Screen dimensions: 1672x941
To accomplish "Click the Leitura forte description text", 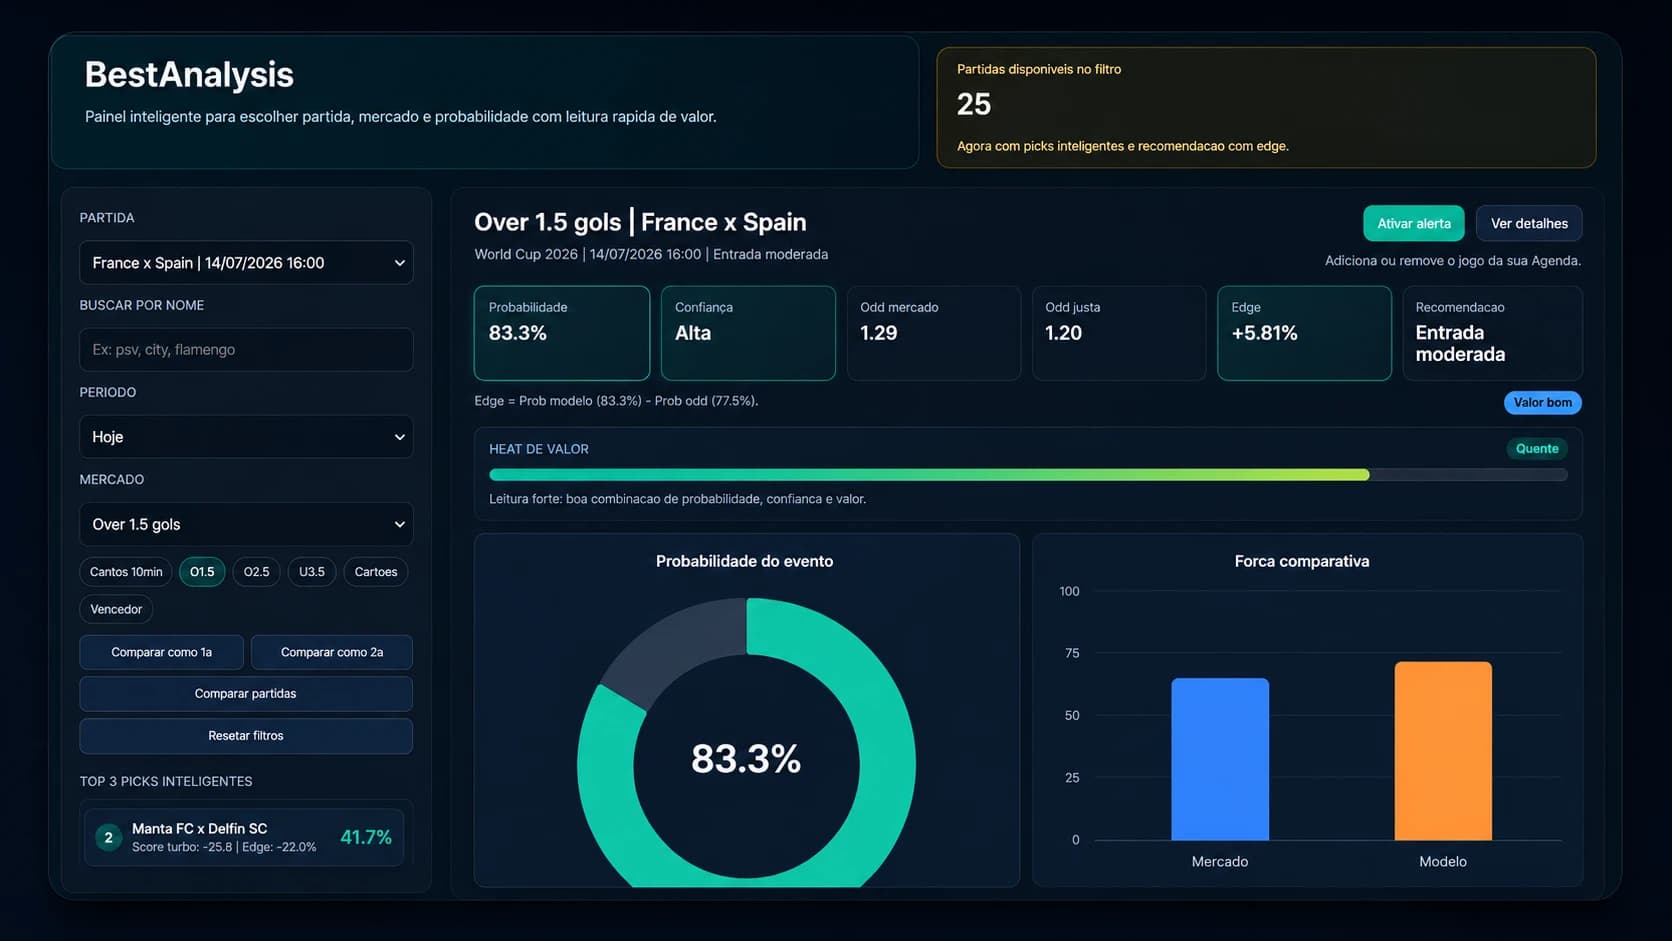I will click(x=678, y=499).
